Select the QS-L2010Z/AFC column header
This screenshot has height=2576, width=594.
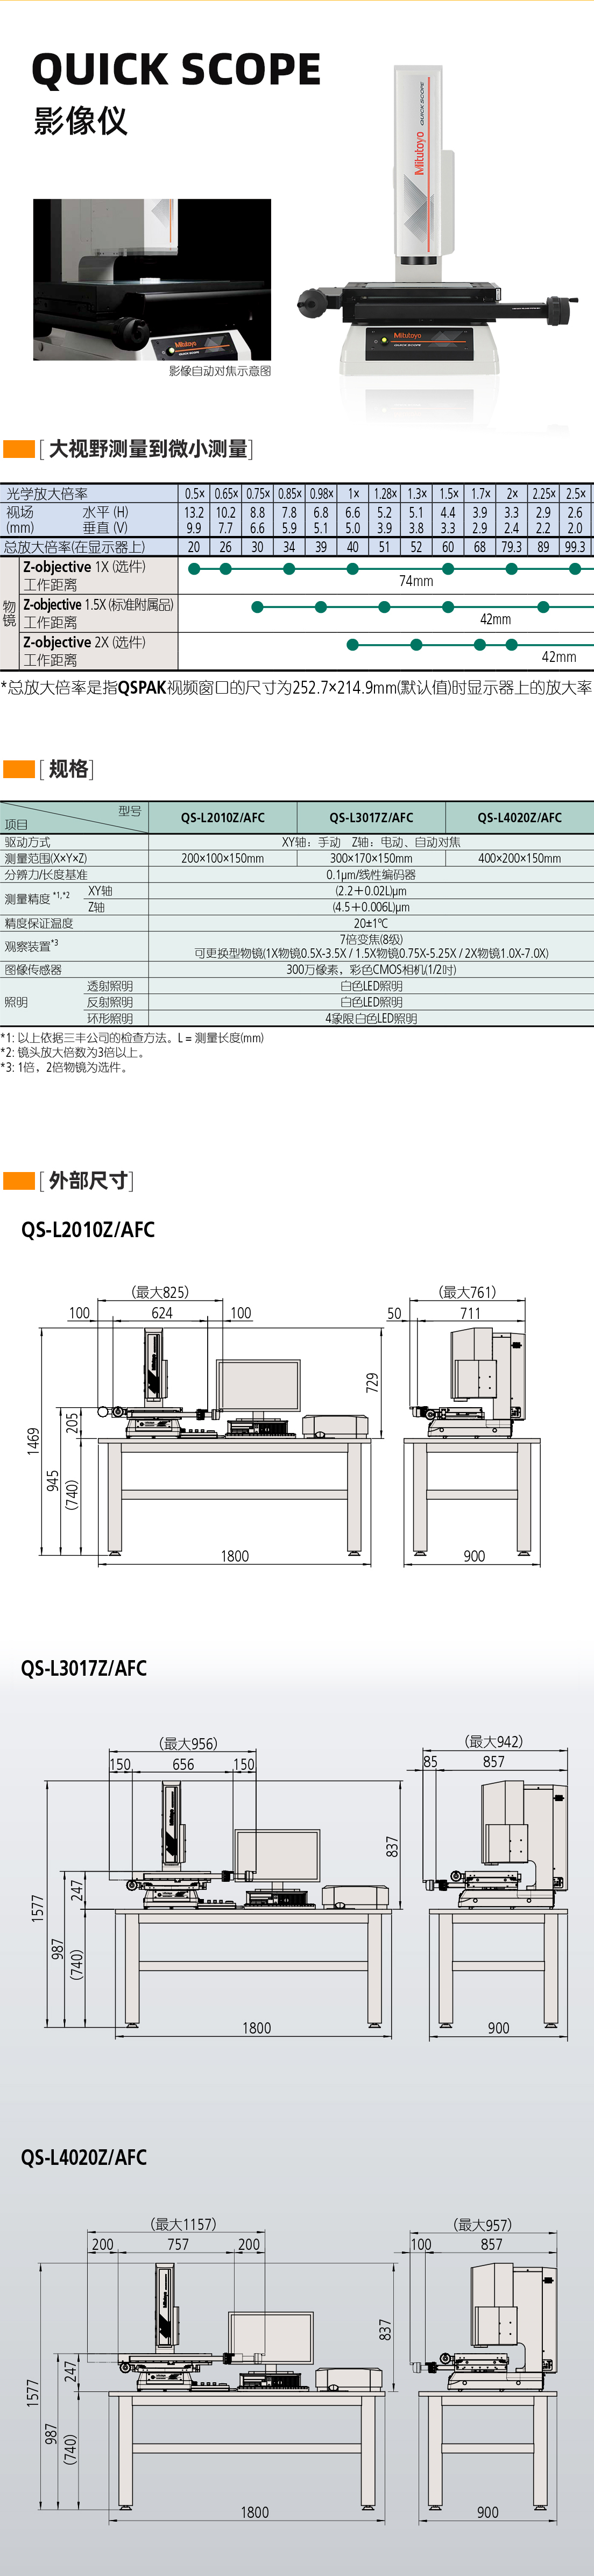223,817
